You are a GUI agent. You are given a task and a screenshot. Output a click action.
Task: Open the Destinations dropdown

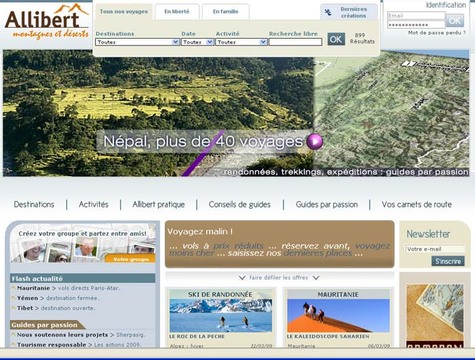(137, 42)
